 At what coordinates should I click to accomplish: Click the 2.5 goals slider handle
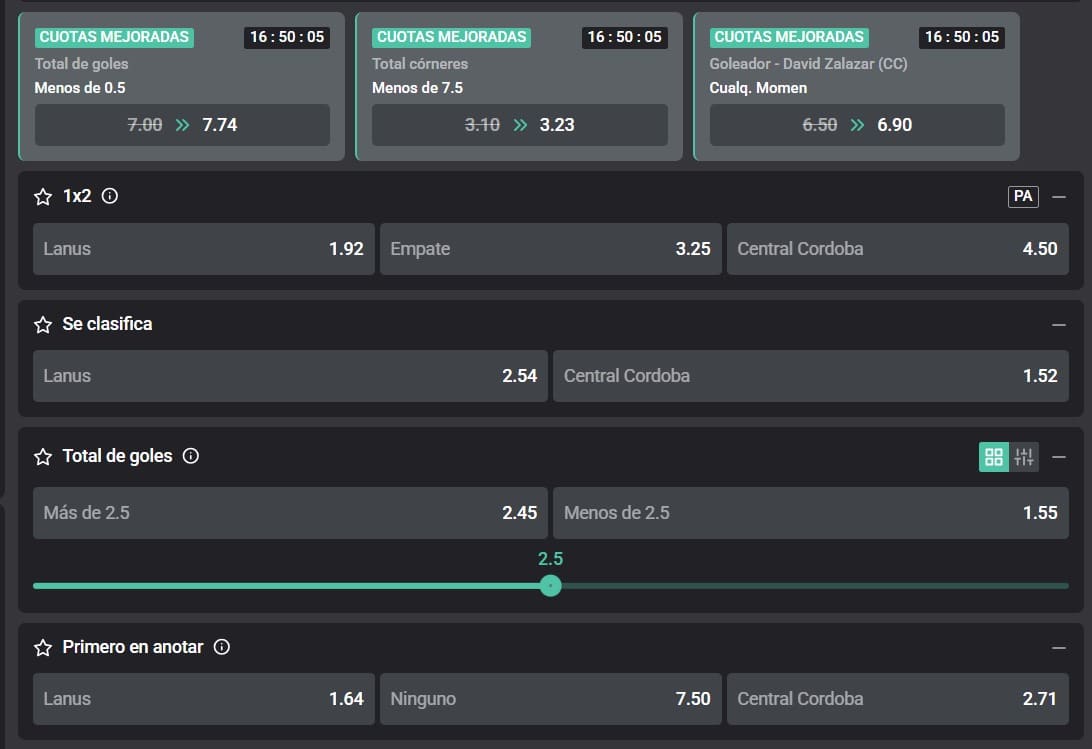(x=550, y=586)
